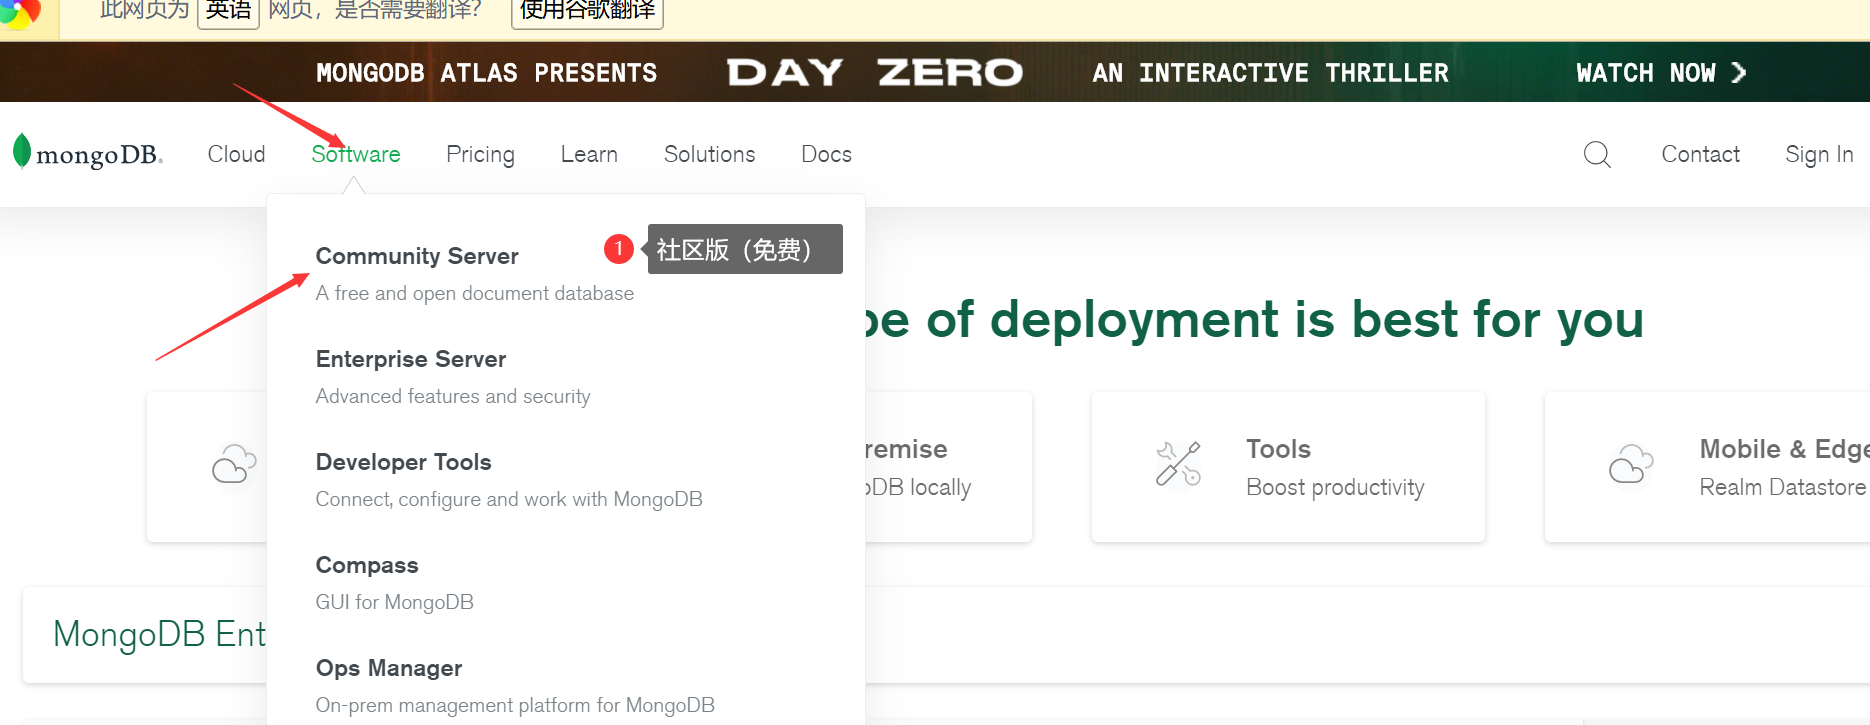This screenshot has height=725, width=1870.
Task: Open the Solutions menu
Action: click(x=710, y=154)
